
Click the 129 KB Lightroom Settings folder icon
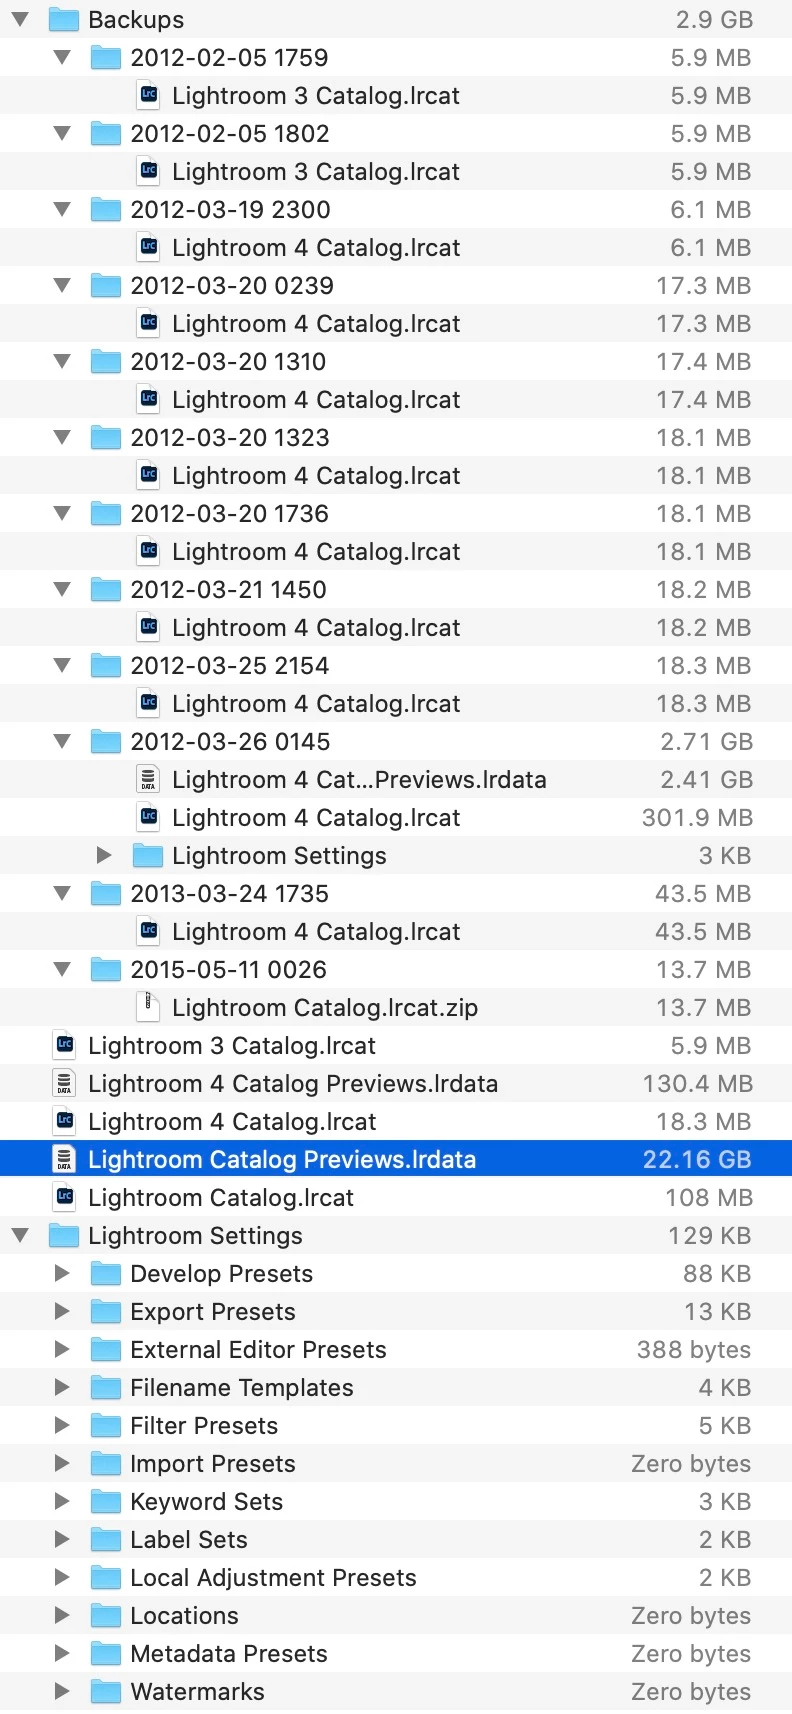pos(64,1235)
